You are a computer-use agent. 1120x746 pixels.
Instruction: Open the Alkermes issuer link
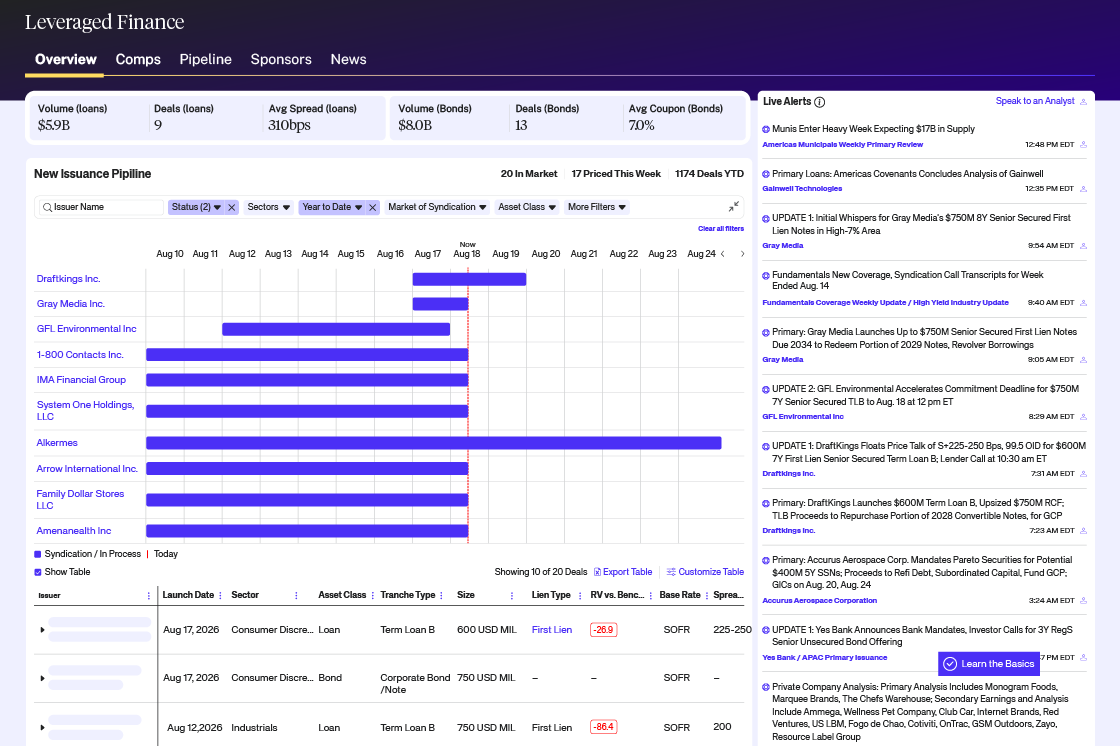(57, 443)
